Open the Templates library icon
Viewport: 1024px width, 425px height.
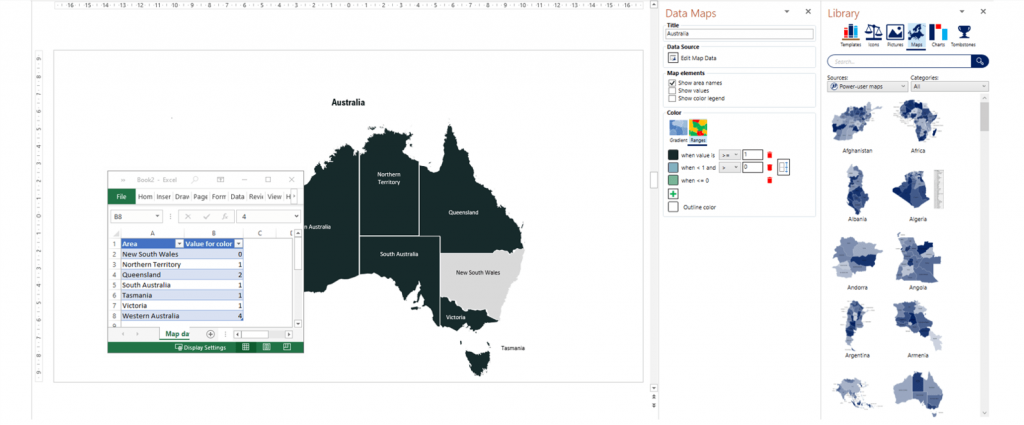pyautogui.click(x=851, y=33)
